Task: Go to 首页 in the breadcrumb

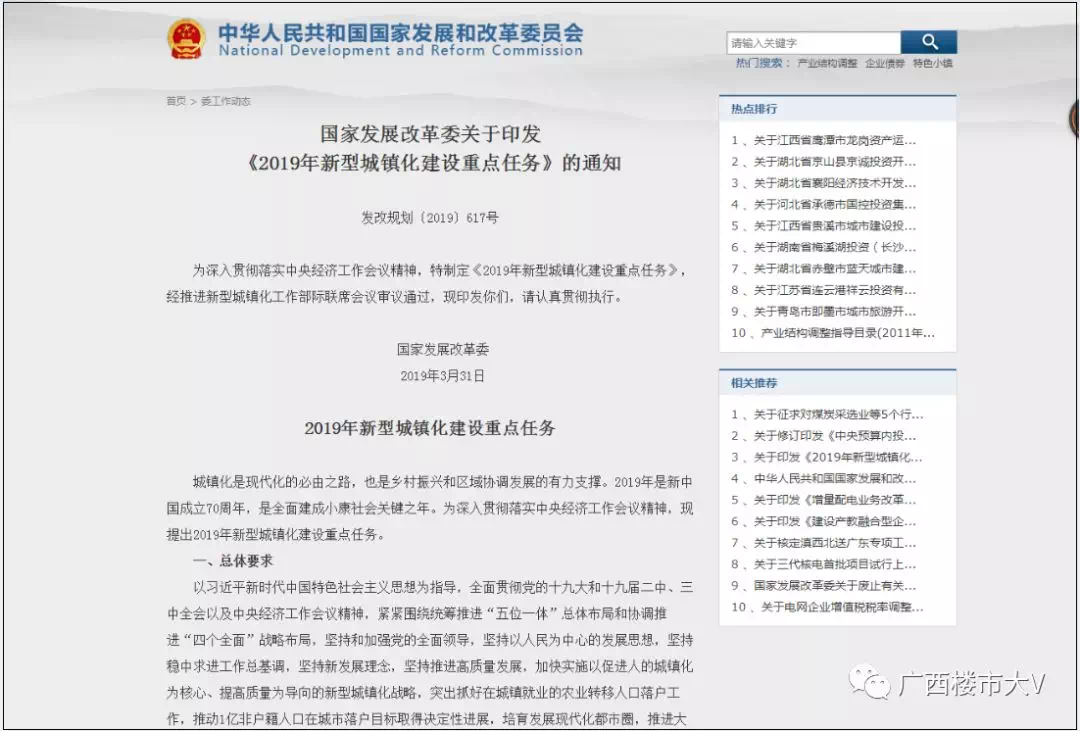Action: click(176, 101)
